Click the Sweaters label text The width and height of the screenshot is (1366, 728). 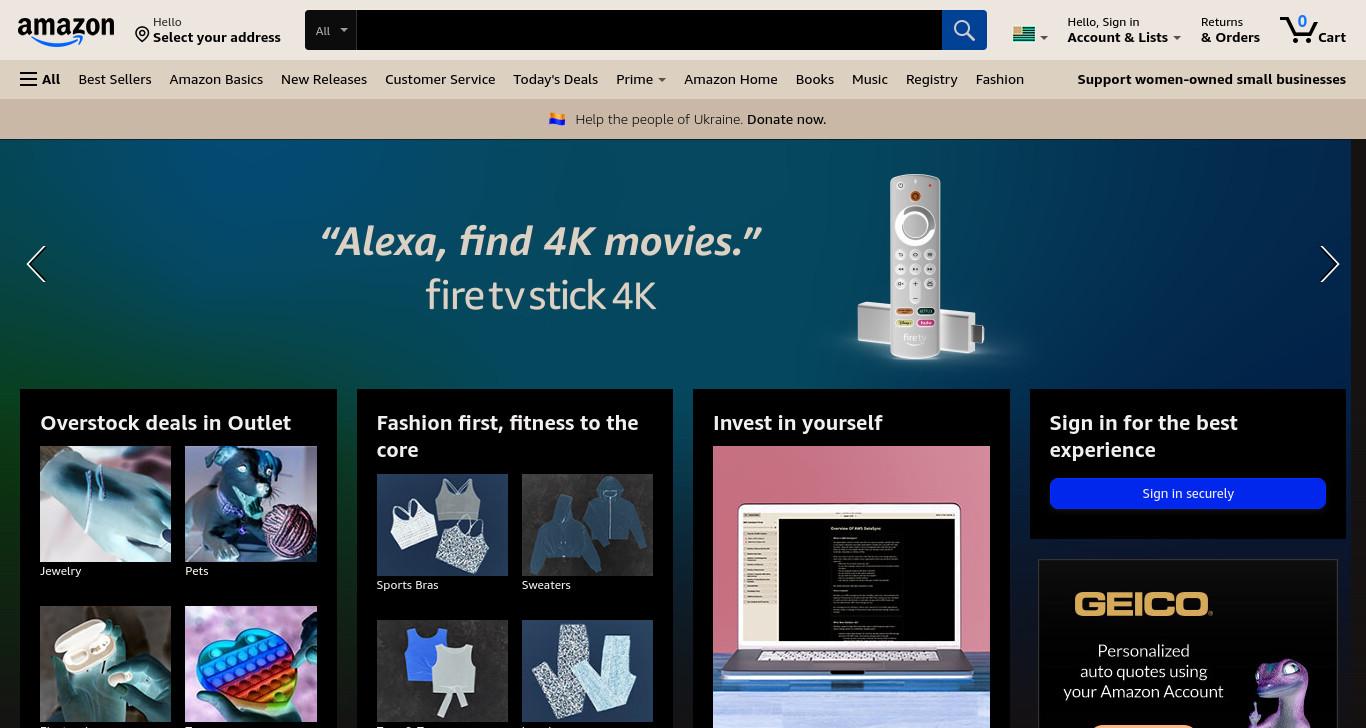(x=546, y=585)
